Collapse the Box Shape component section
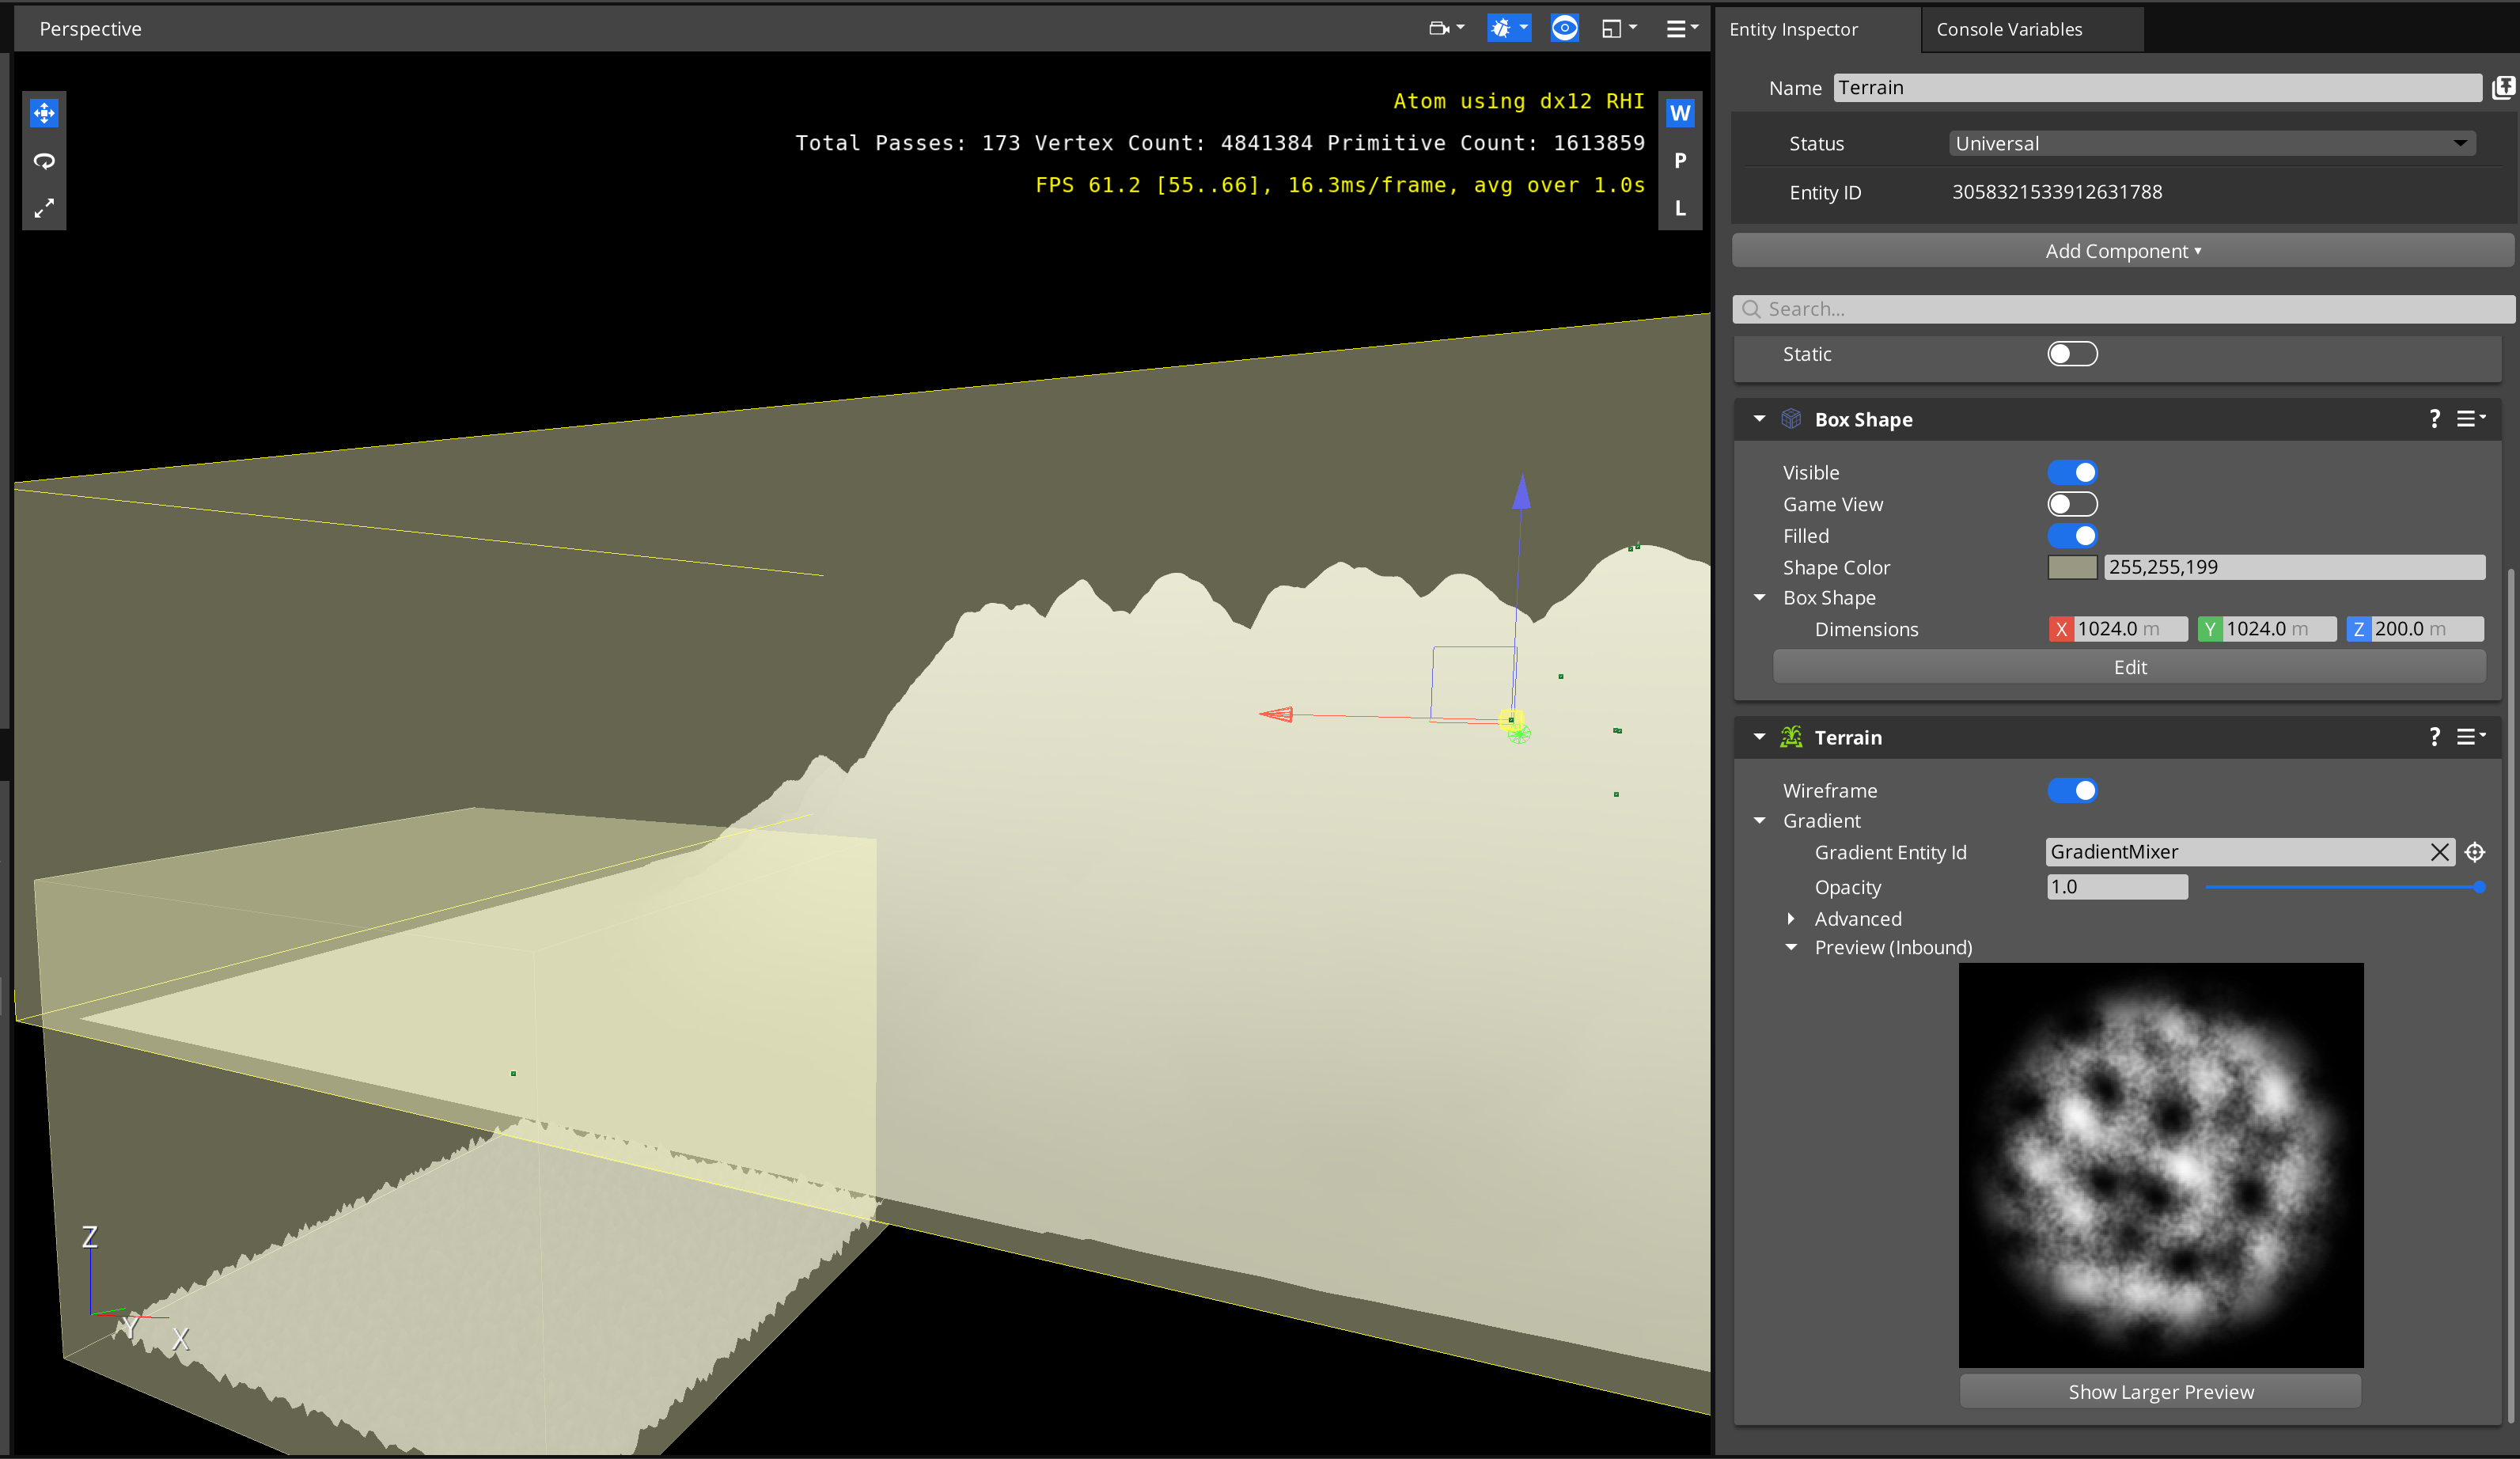Image resolution: width=2520 pixels, height=1459 pixels. 1760,419
